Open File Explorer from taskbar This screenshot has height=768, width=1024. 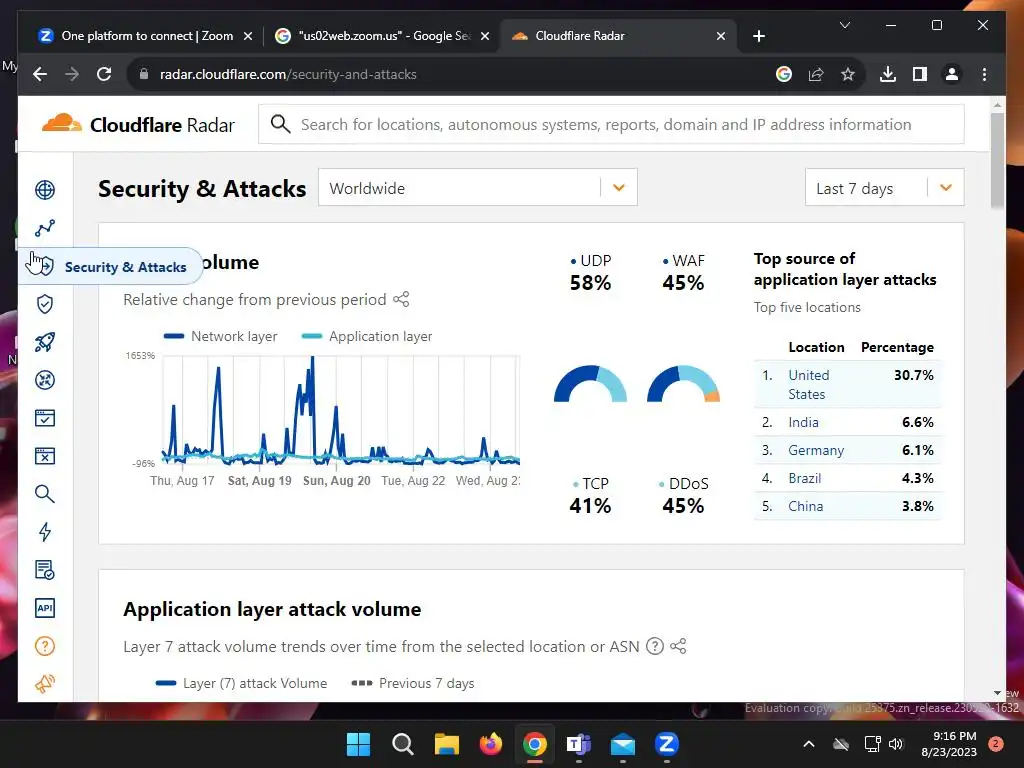(447, 744)
